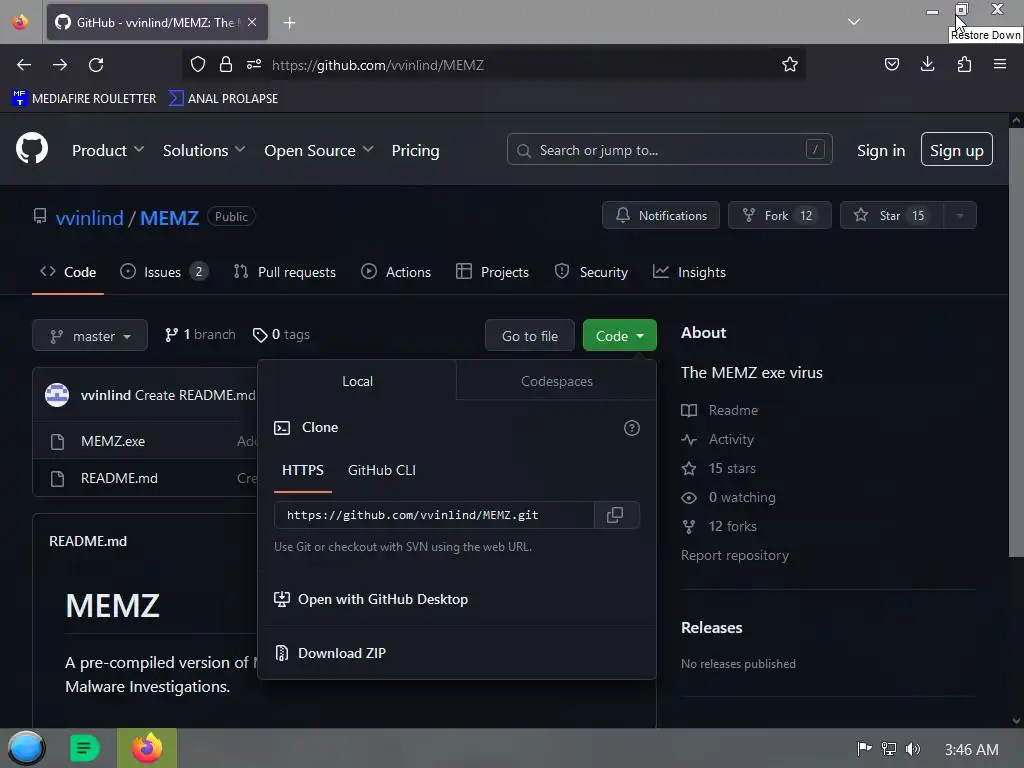The image size is (1024, 768).
Task: Click the padlock site security icon
Action: [226, 64]
